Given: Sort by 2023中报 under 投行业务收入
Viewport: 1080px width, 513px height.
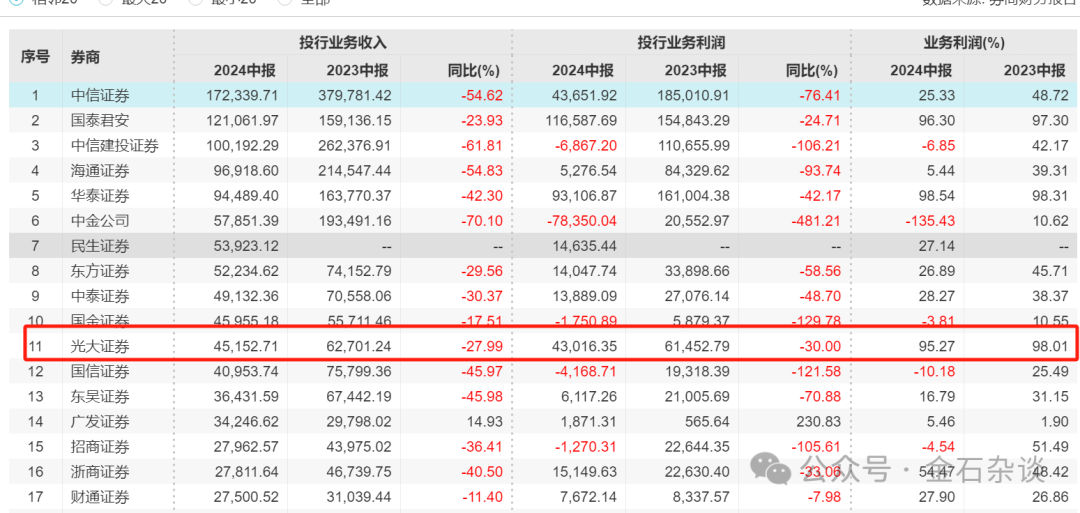Looking at the screenshot, I should tap(357, 70).
